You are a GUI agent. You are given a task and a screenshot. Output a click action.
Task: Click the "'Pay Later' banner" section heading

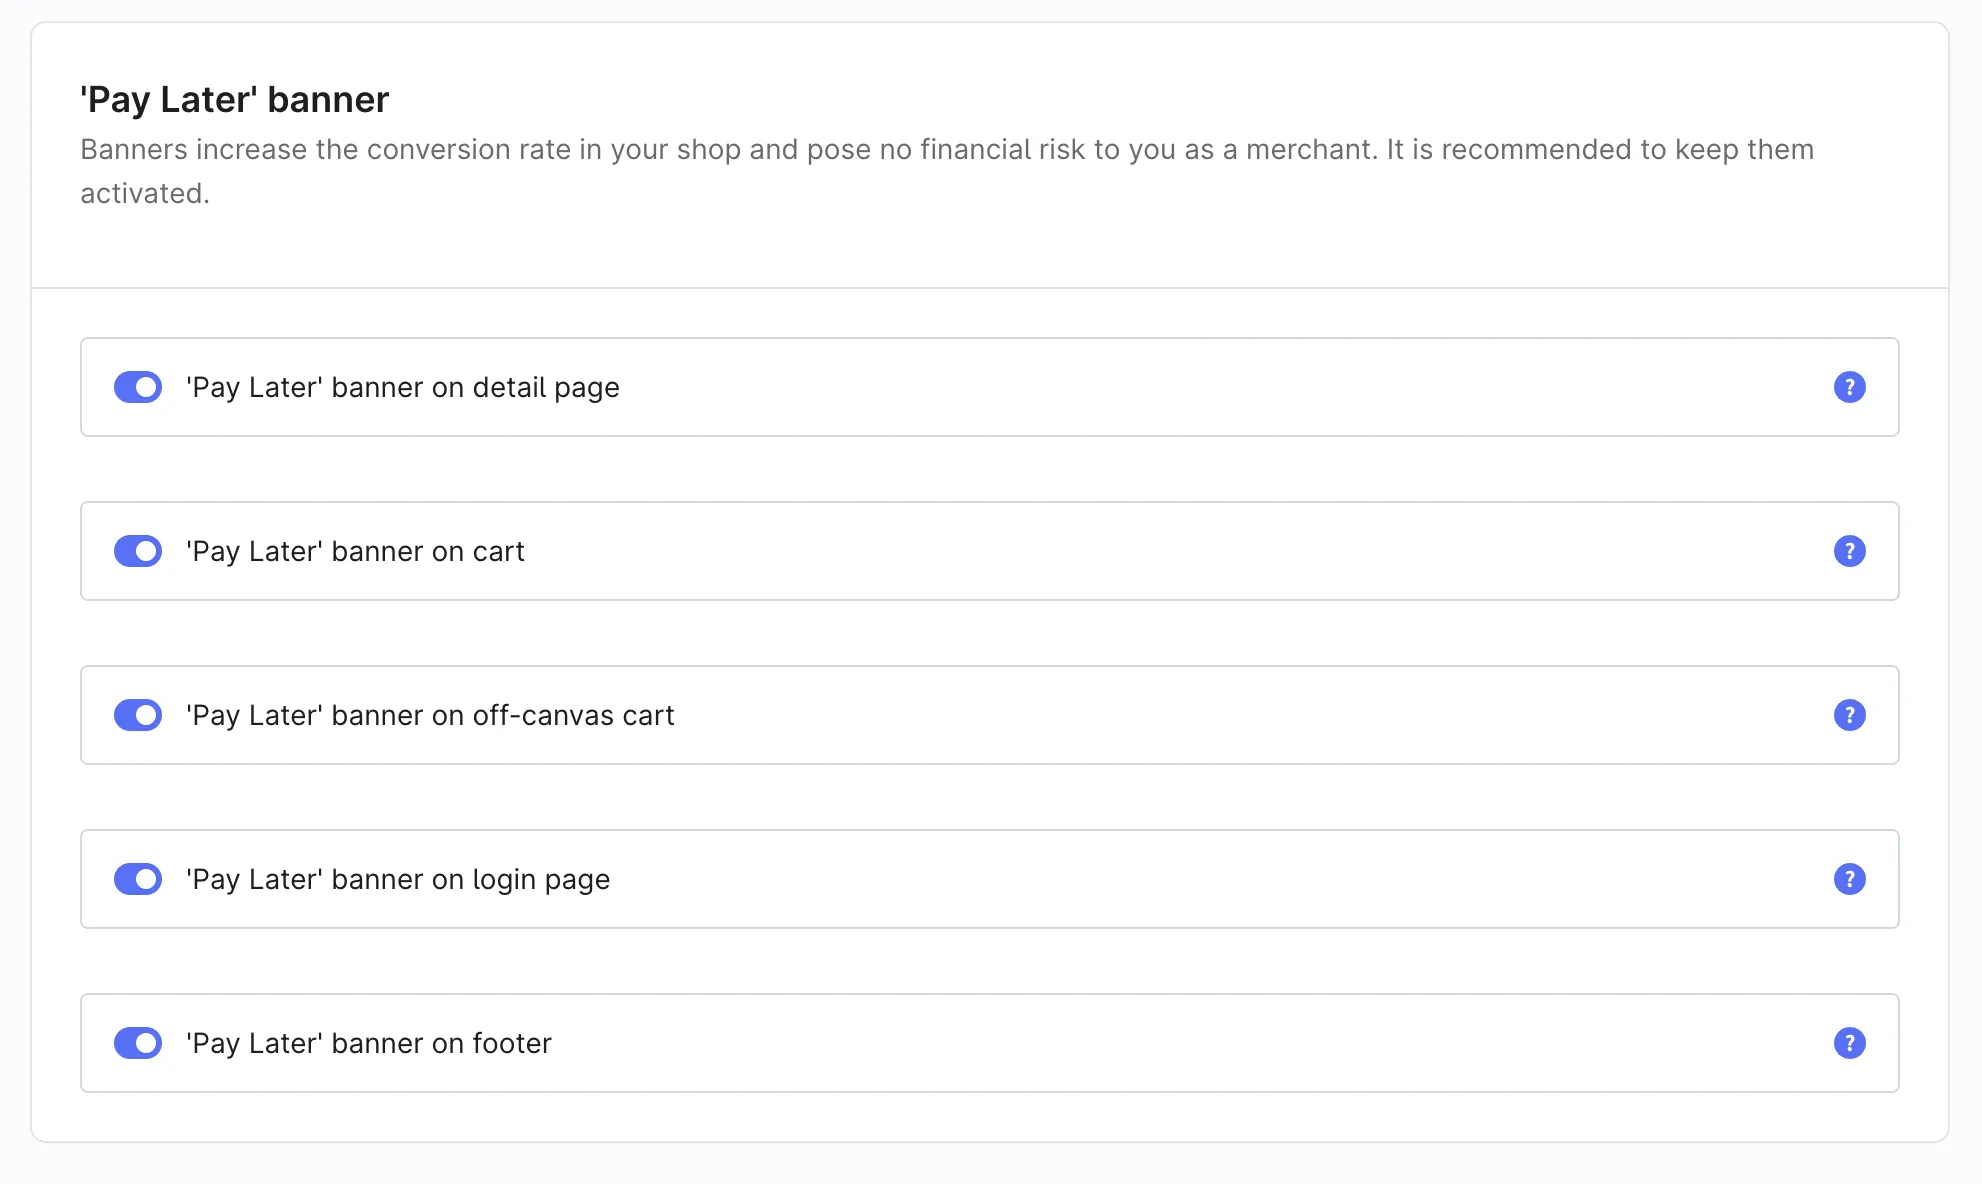click(x=234, y=100)
